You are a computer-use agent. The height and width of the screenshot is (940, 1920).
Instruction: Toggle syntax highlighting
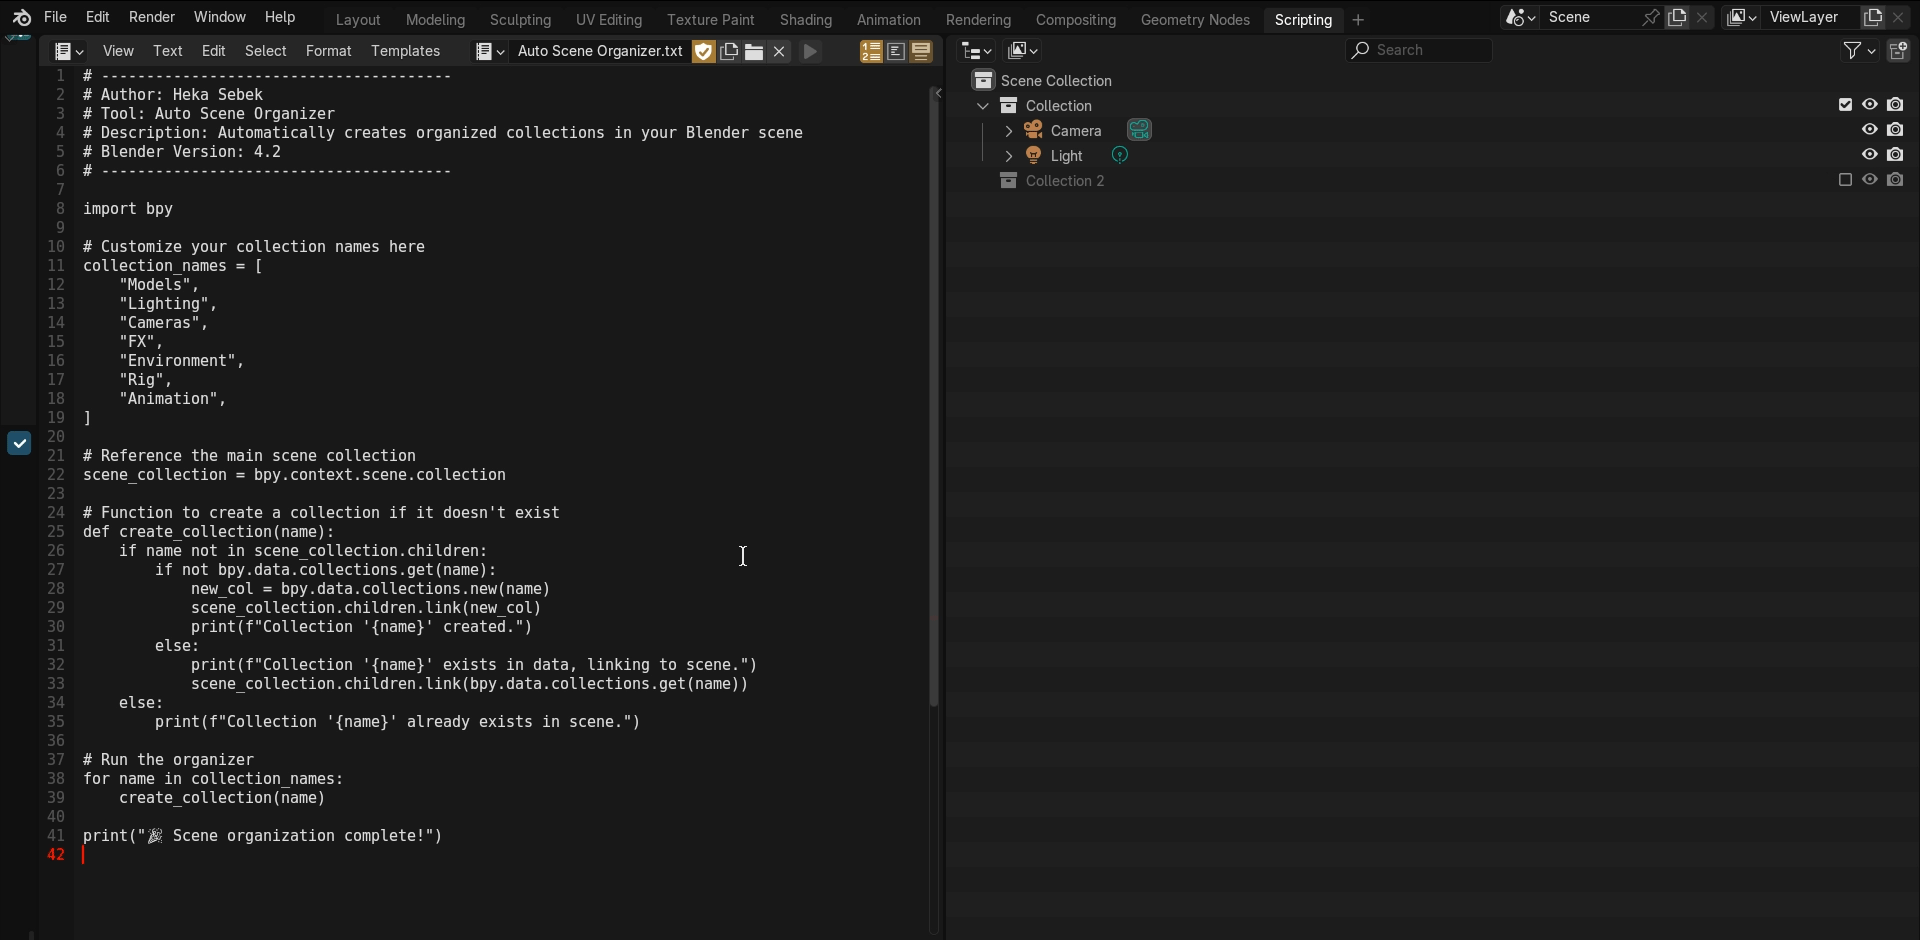click(921, 51)
